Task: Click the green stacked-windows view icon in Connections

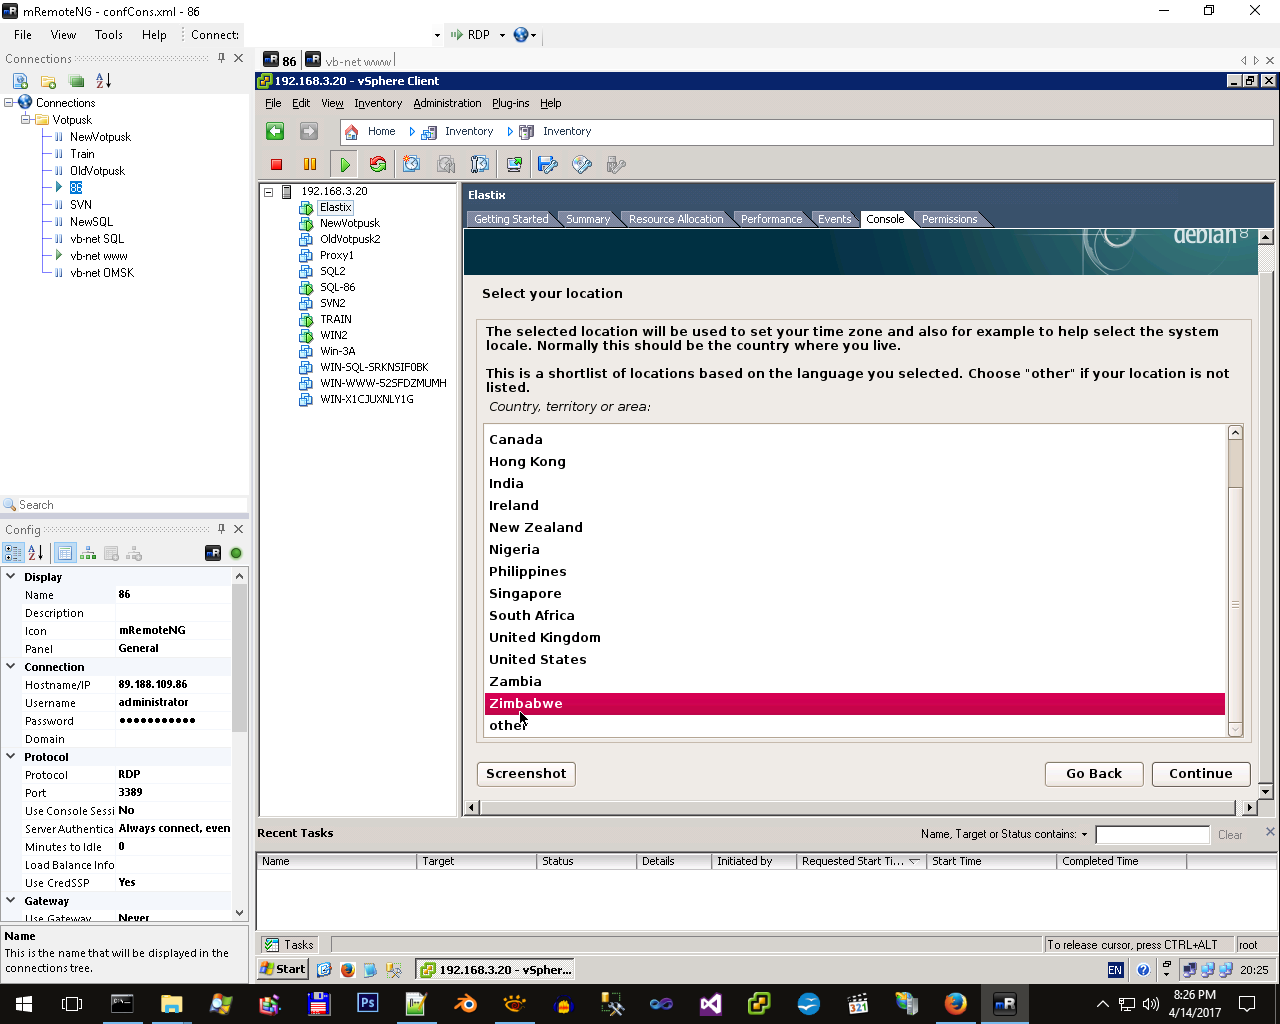Action: point(76,81)
